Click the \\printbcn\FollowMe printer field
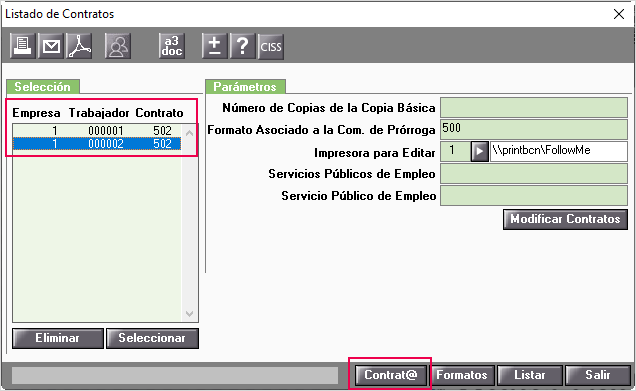 point(559,151)
